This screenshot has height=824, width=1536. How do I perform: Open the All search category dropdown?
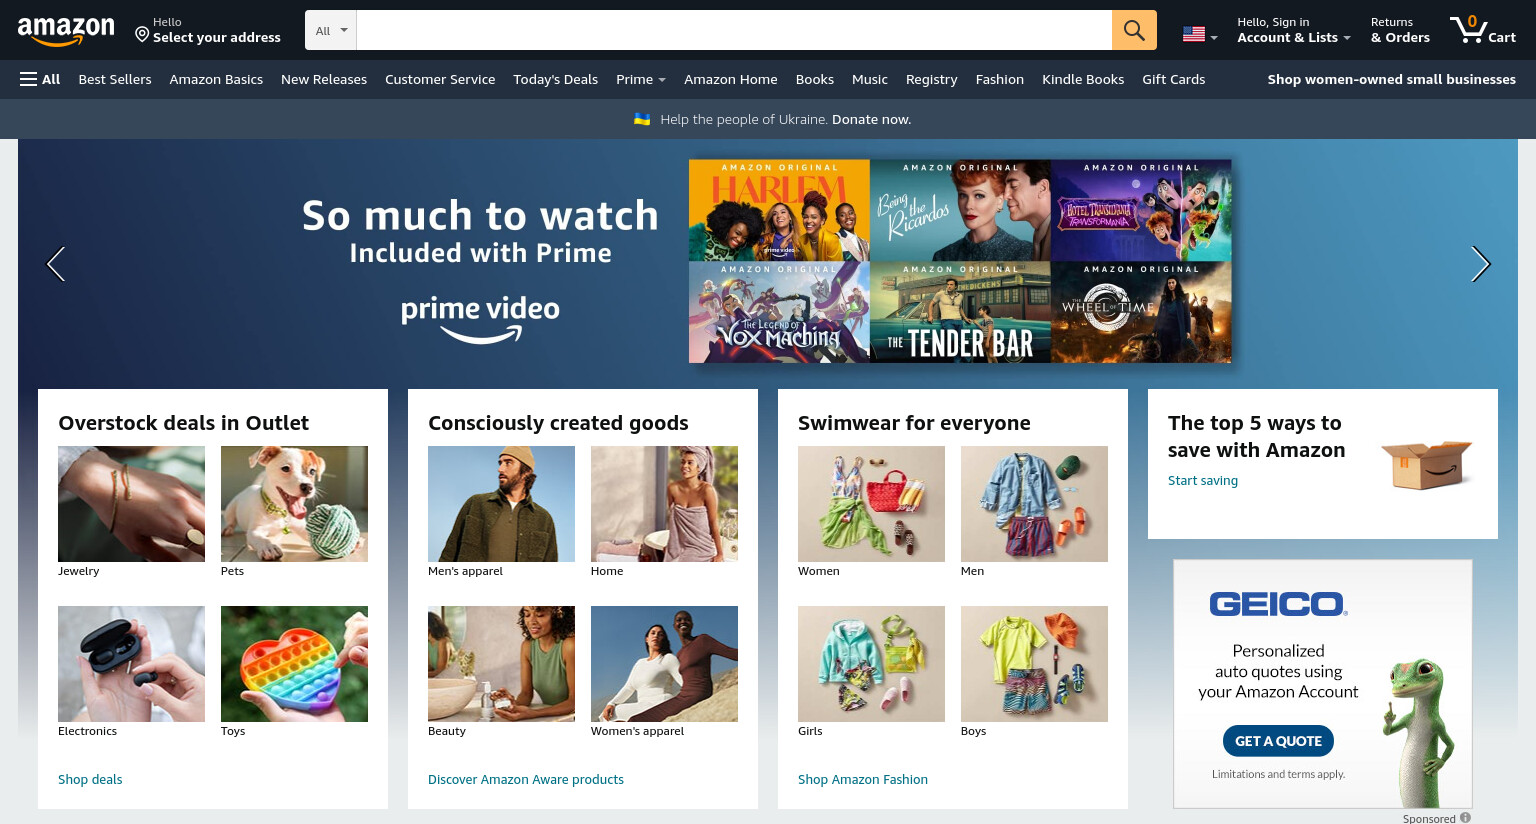(331, 30)
